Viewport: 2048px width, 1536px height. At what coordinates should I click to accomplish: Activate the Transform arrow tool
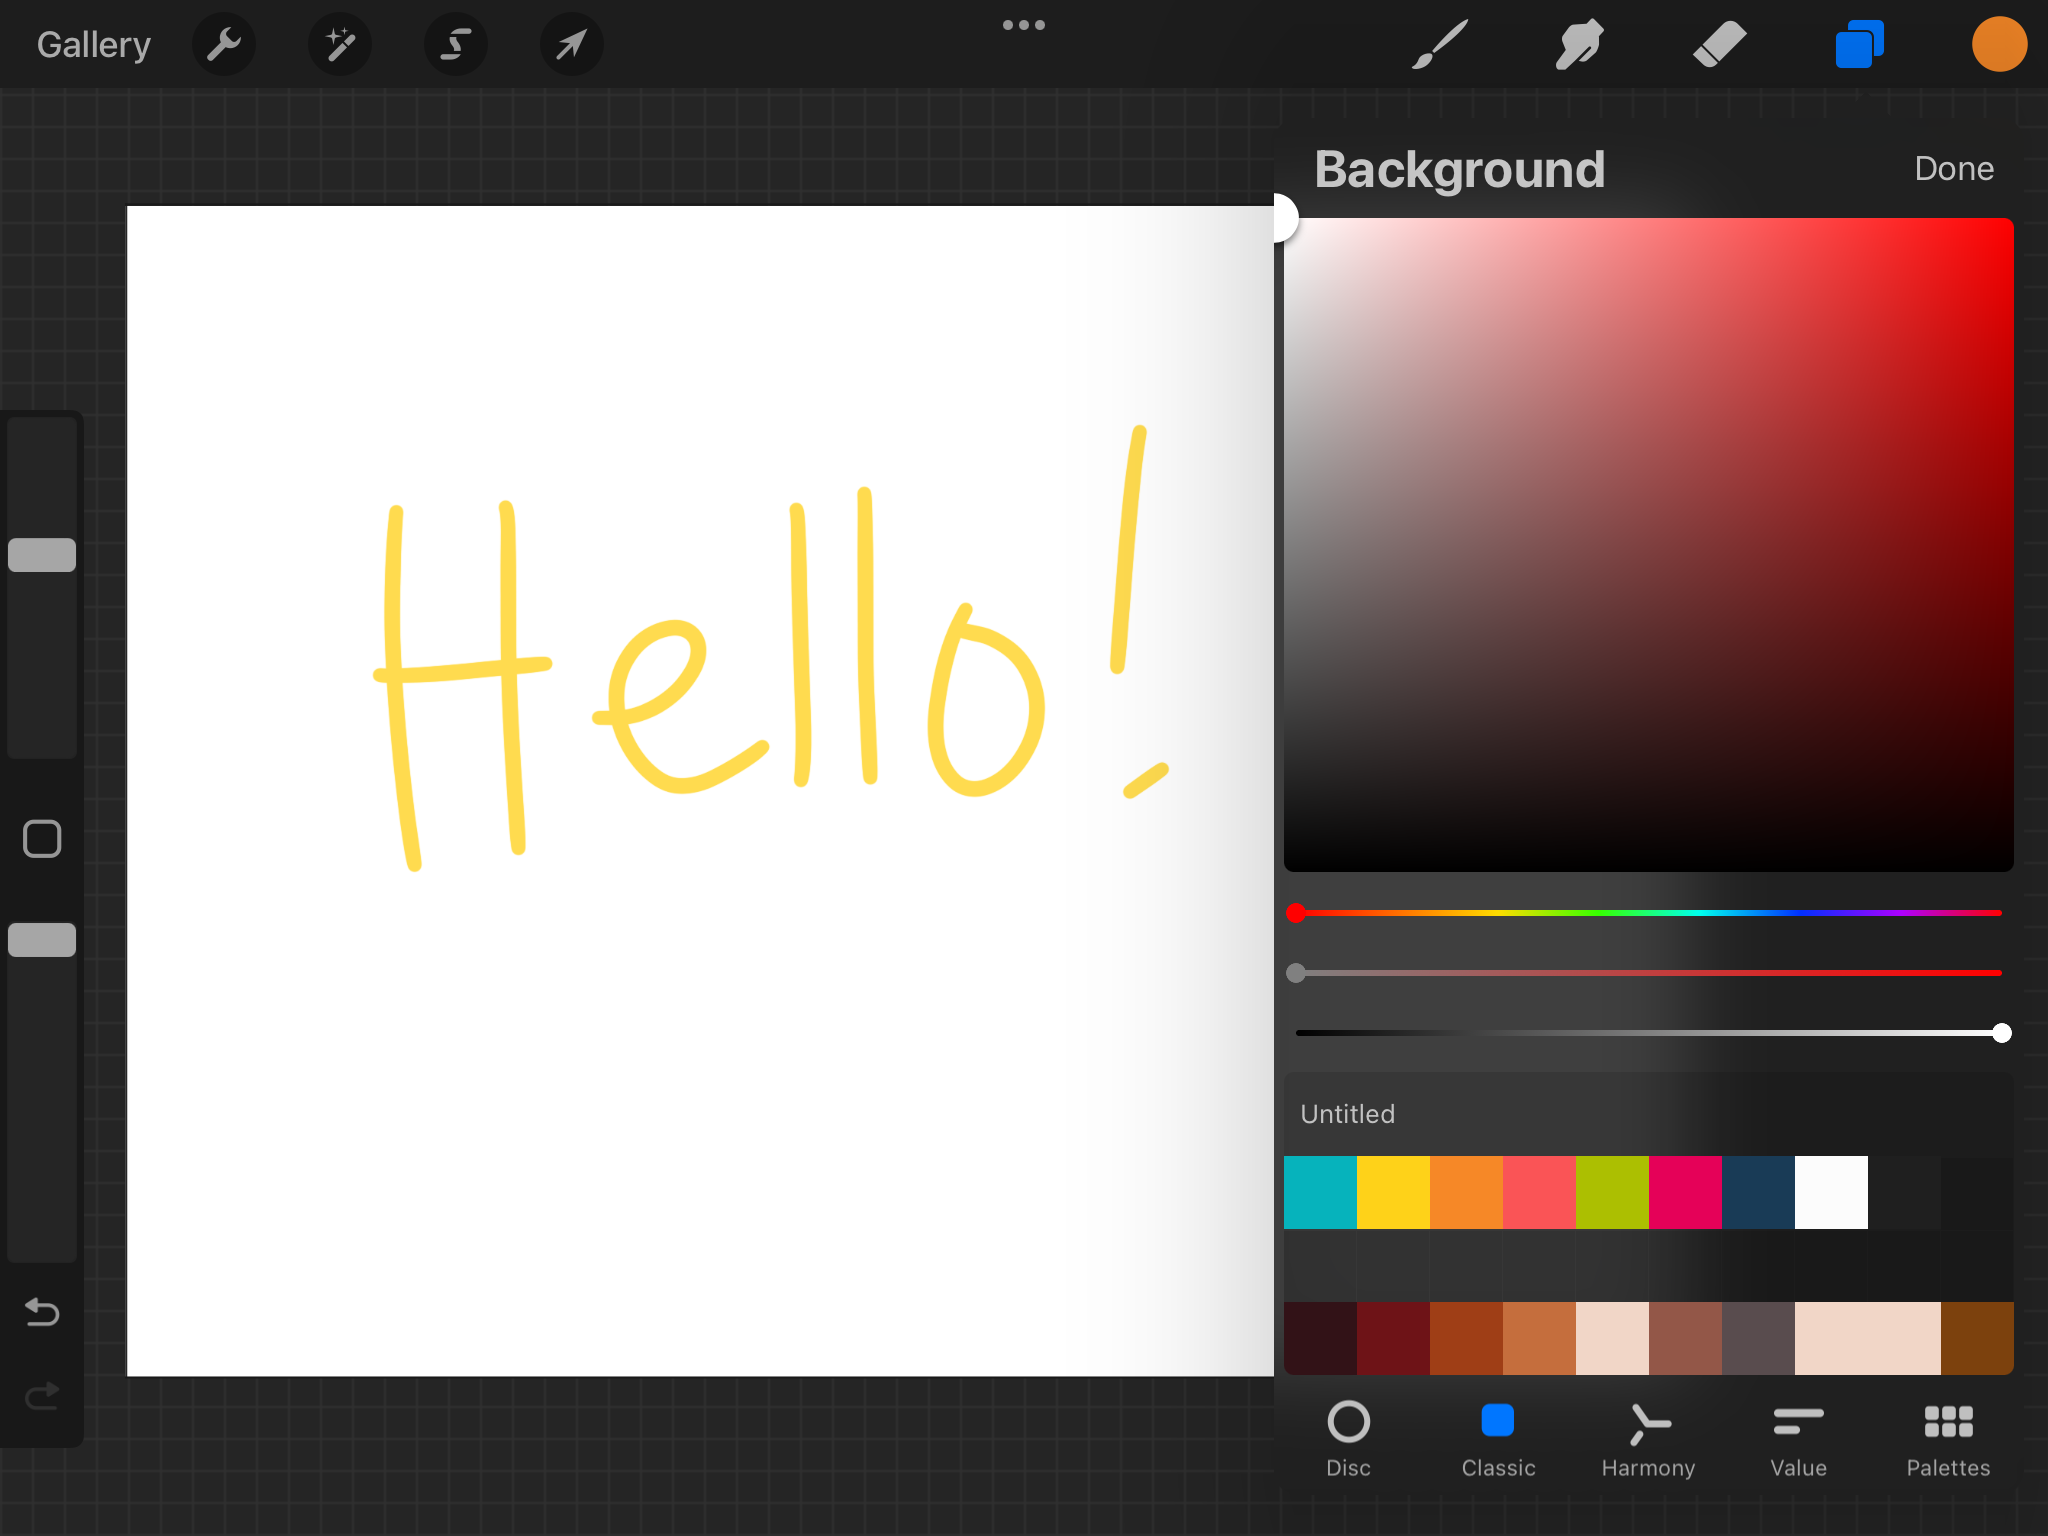pyautogui.click(x=571, y=45)
